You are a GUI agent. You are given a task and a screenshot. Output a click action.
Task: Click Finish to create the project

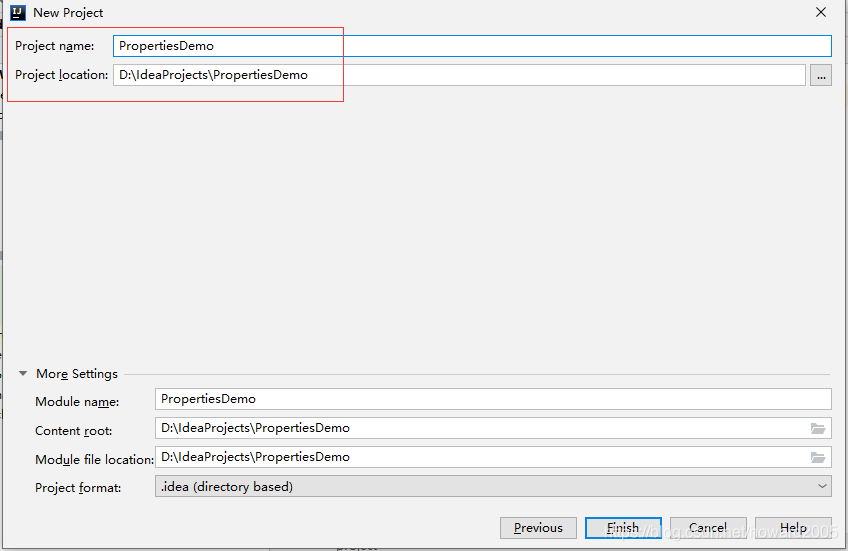coord(623,528)
